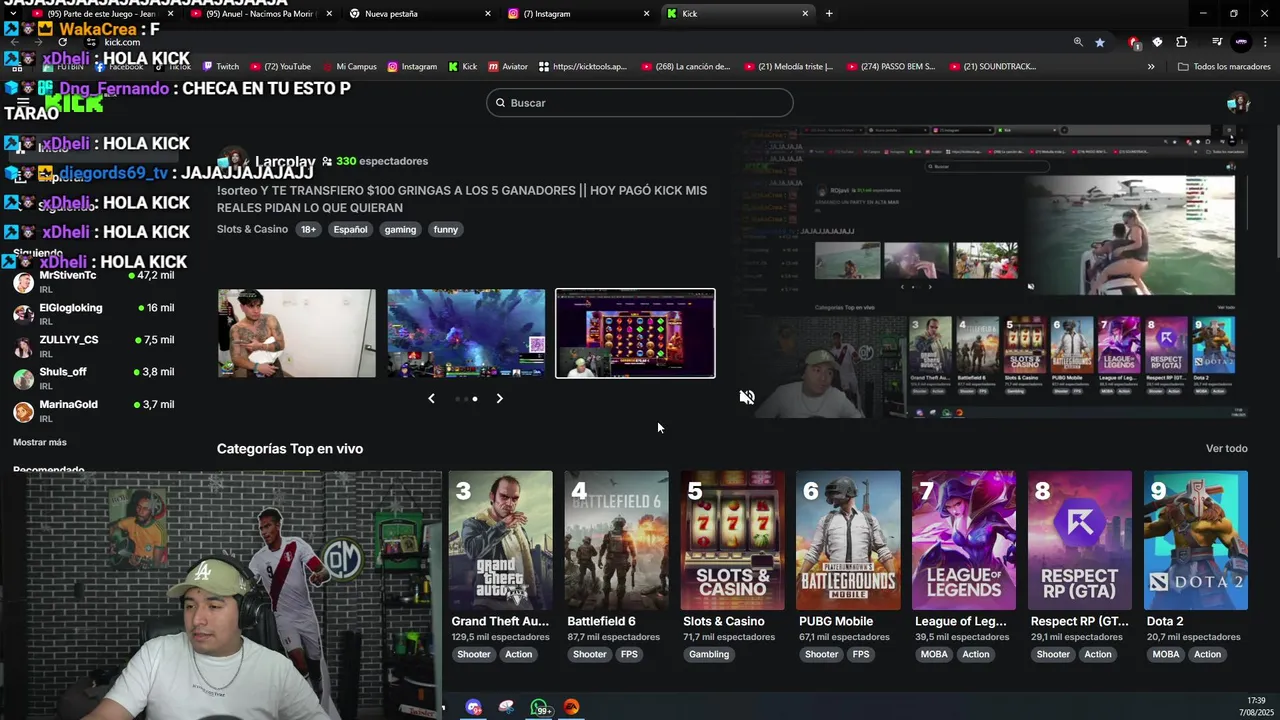Screen dimensions: 1280x720
Task: Go to previous carousel slide arrow
Action: pyautogui.click(x=431, y=398)
